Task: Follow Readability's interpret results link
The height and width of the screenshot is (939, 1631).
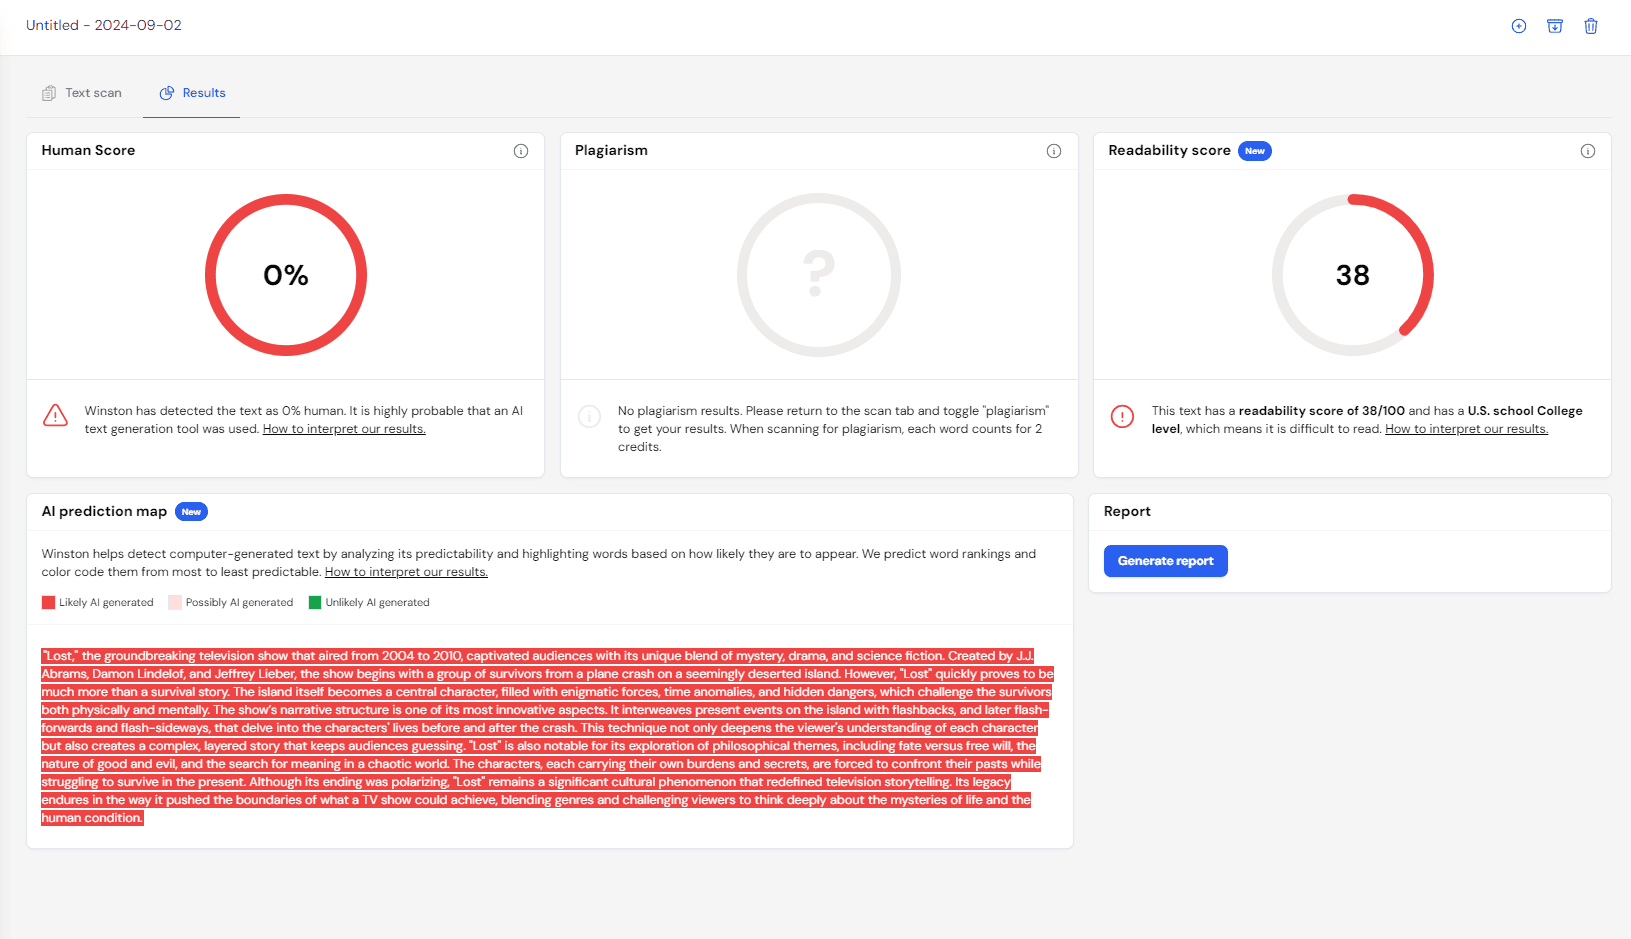Action: [1466, 429]
